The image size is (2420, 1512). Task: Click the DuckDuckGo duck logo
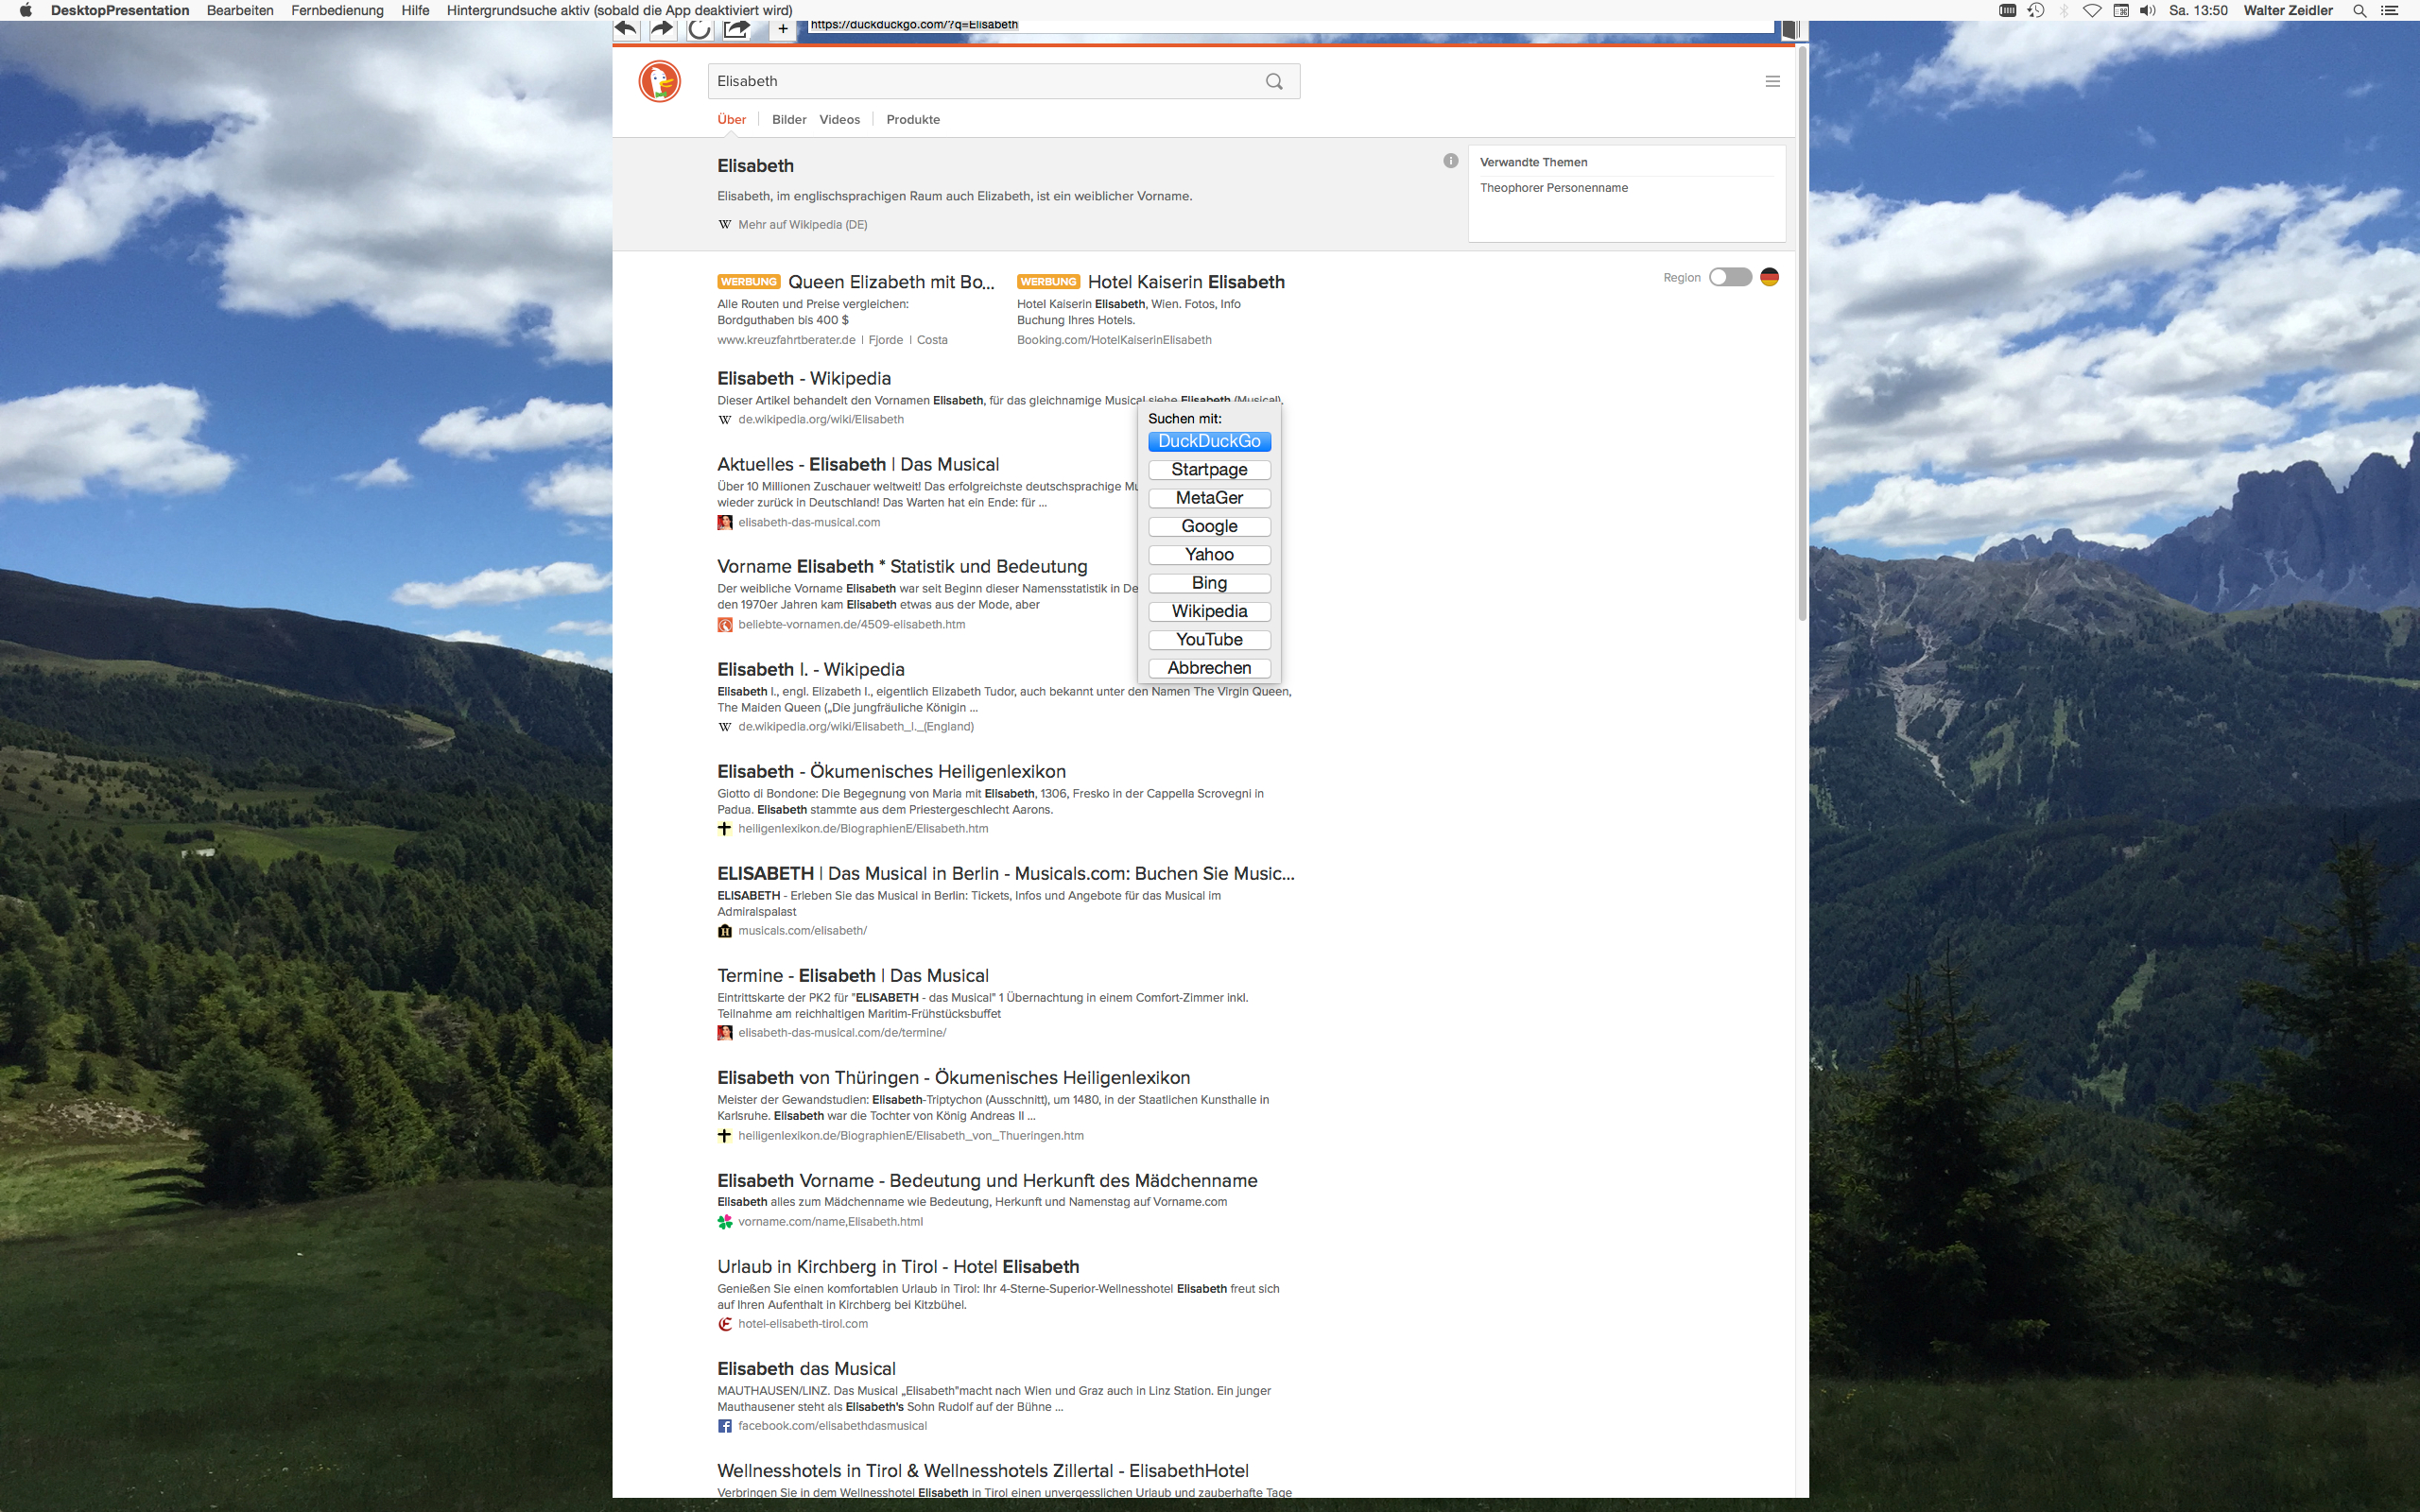pos(659,82)
